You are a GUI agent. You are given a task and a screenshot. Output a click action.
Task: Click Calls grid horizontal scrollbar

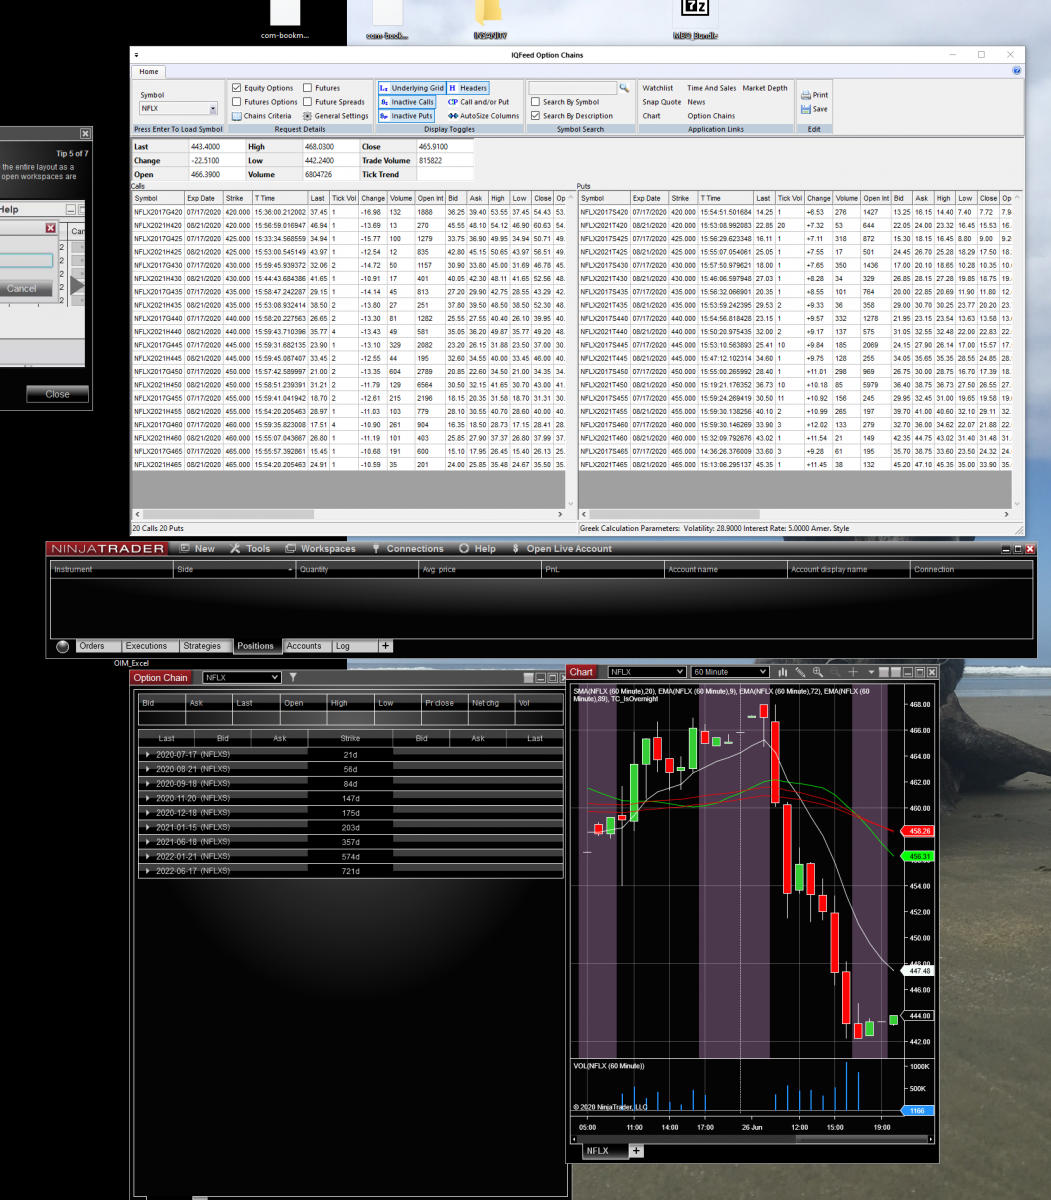[350, 515]
